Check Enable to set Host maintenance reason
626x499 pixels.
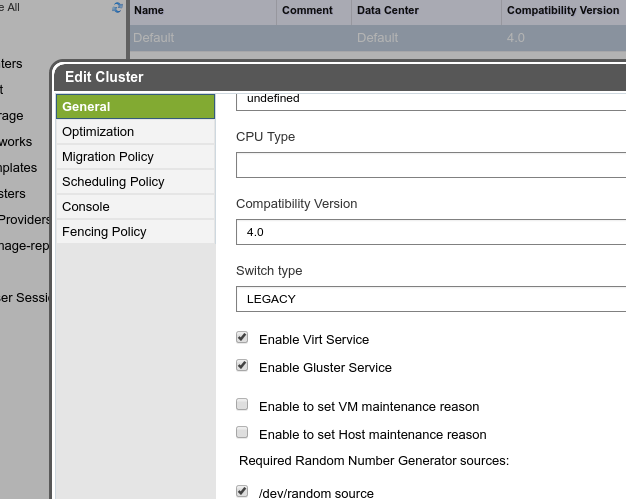click(x=242, y=433)
